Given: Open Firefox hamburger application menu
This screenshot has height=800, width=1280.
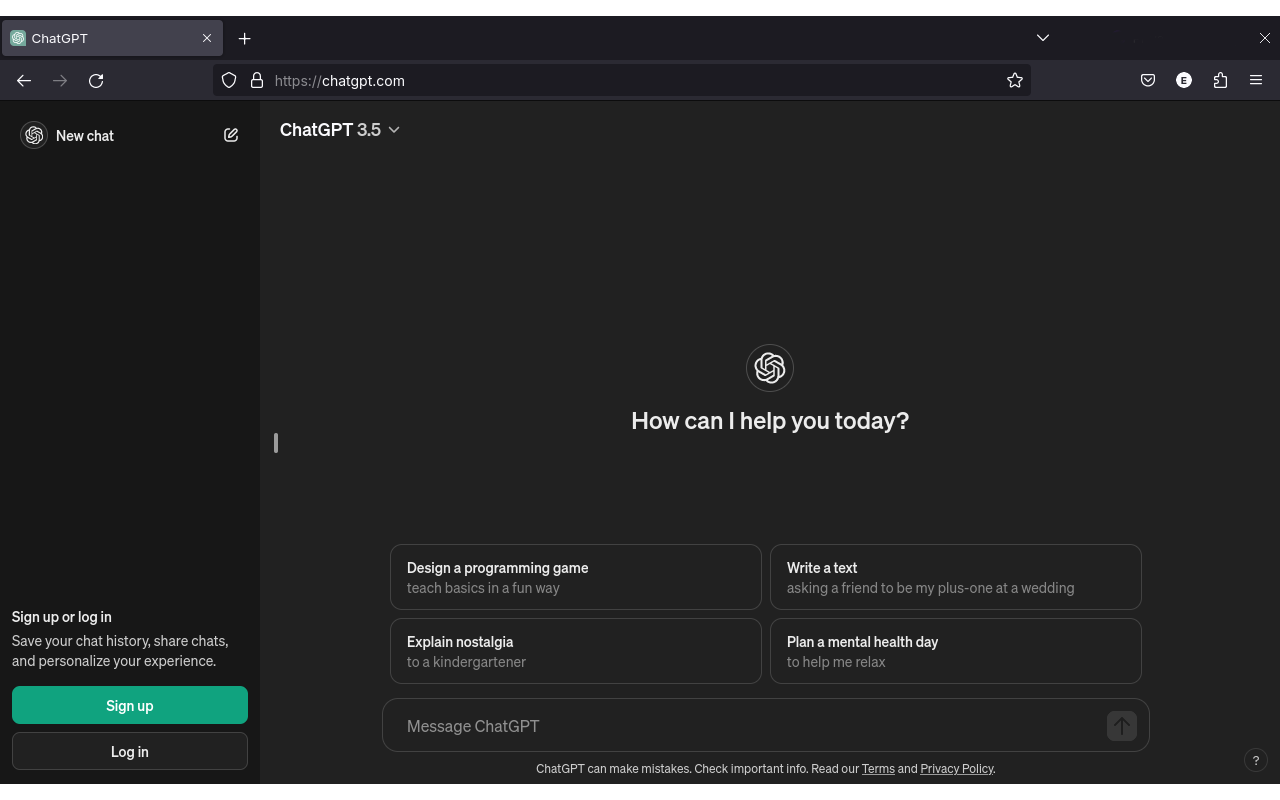Looking at the screenshot, I should (x=1256, y=81).
